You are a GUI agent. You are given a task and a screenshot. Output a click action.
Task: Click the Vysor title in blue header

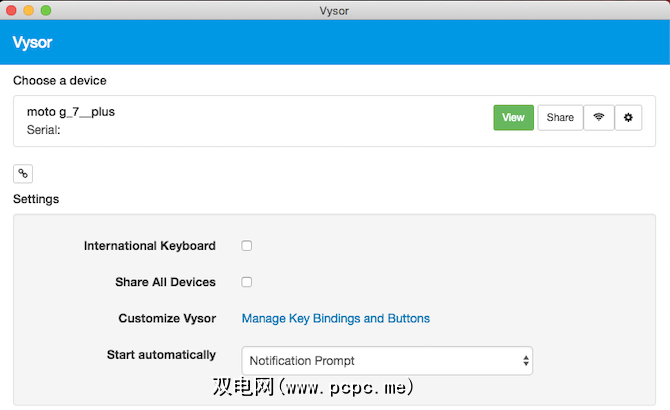pyautogui.click(x=32, y=43)
